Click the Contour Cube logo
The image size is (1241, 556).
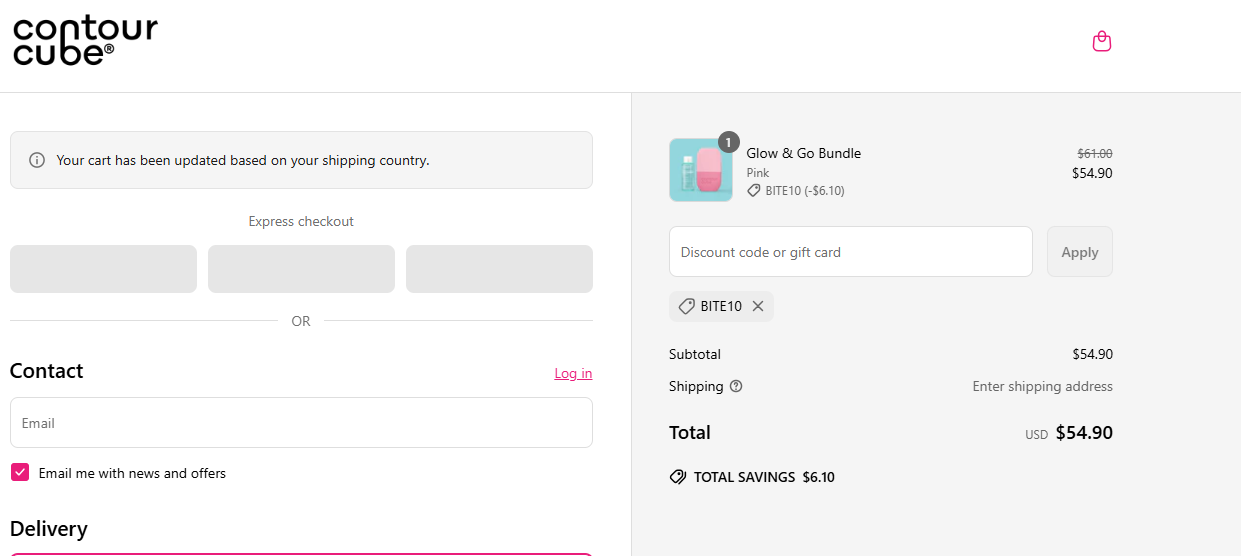(x=85, y=41)
